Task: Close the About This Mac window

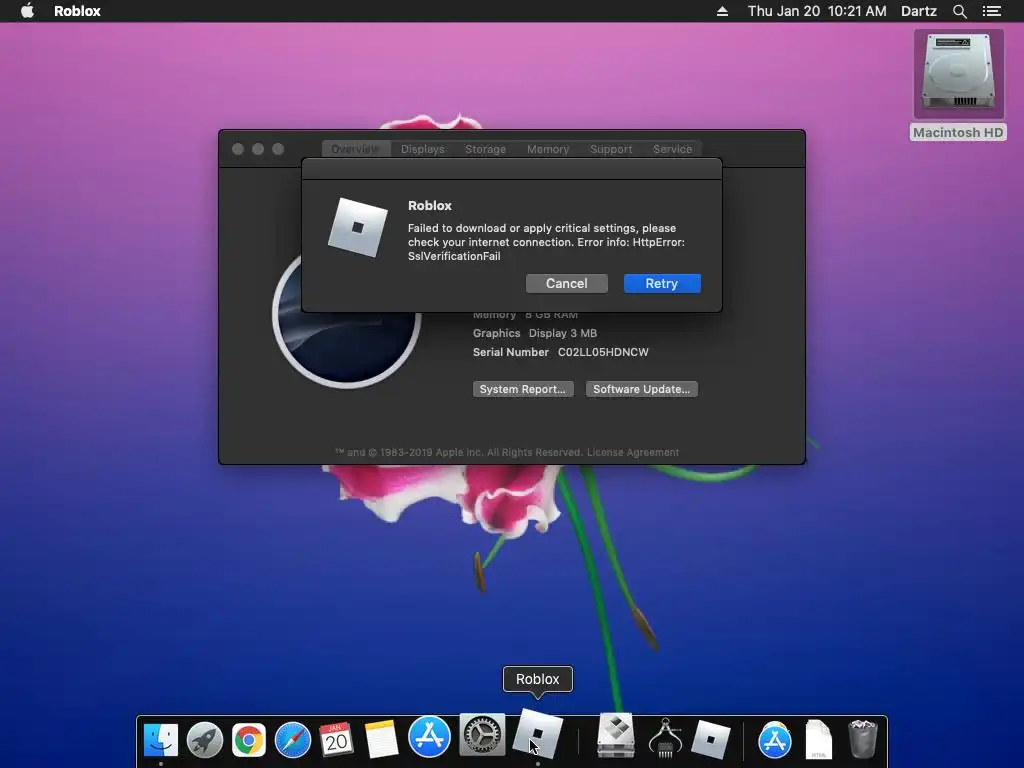Action: point(238,149)
